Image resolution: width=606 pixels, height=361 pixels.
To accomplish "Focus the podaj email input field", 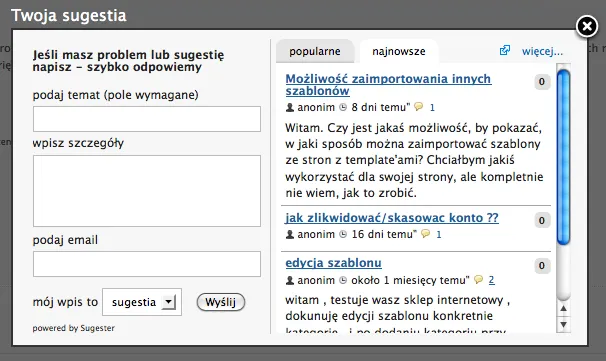I will [147, 264].
